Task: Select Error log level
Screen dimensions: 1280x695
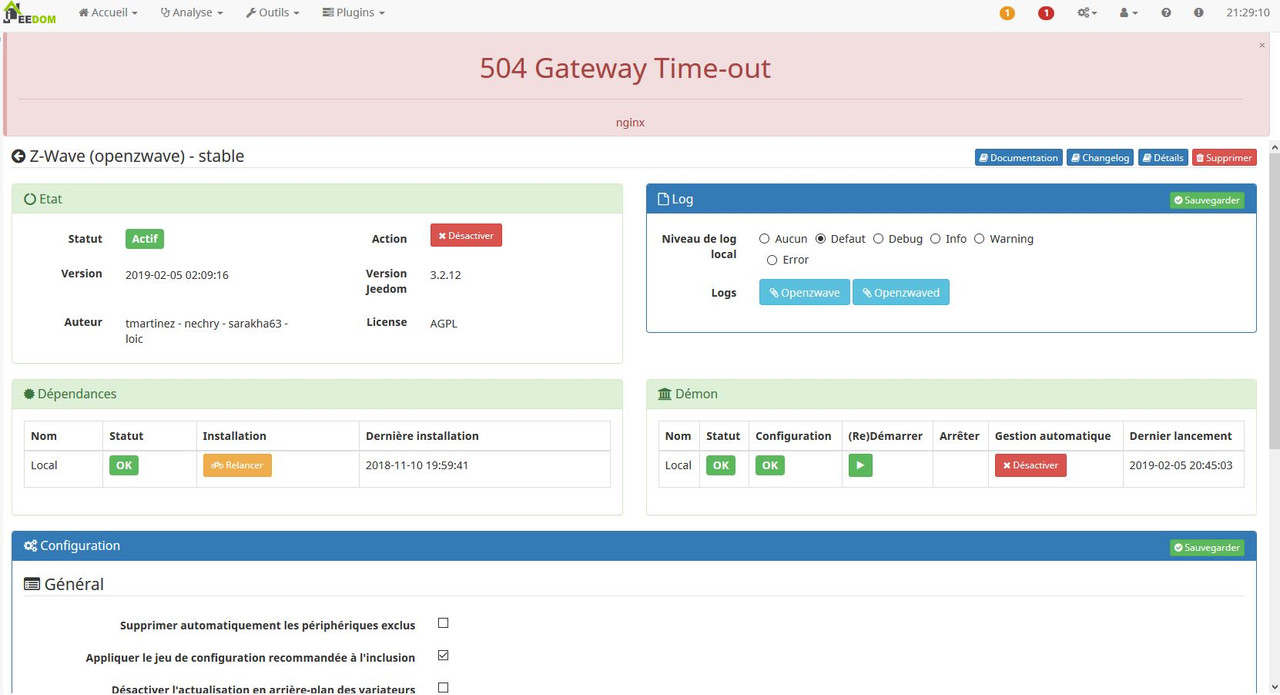Action: 772,260
